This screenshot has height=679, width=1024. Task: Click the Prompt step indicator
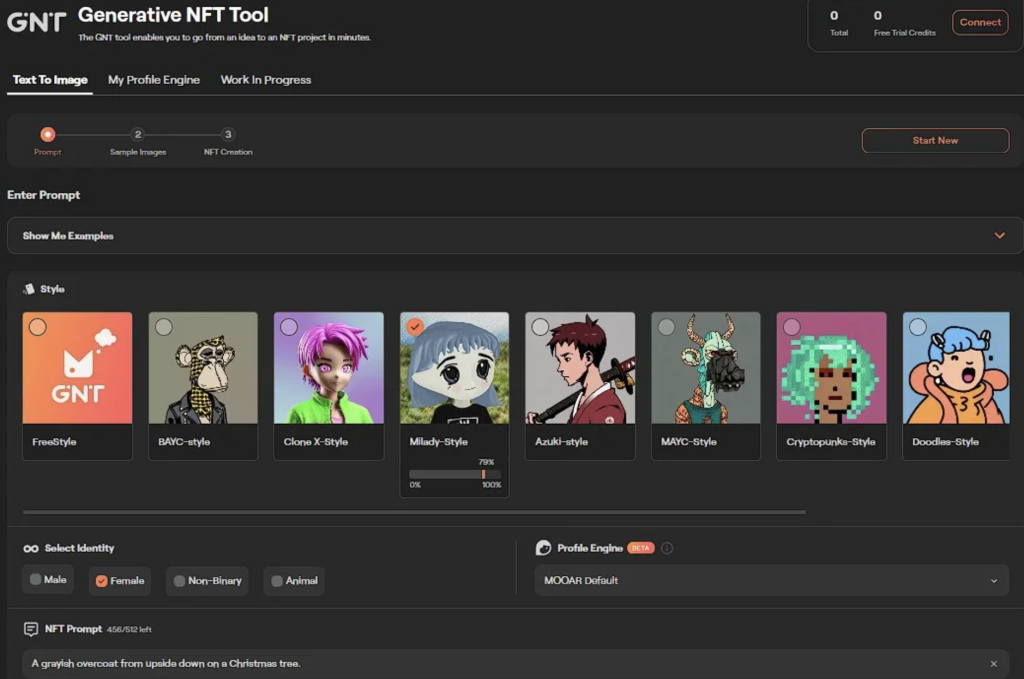(48, 134)
